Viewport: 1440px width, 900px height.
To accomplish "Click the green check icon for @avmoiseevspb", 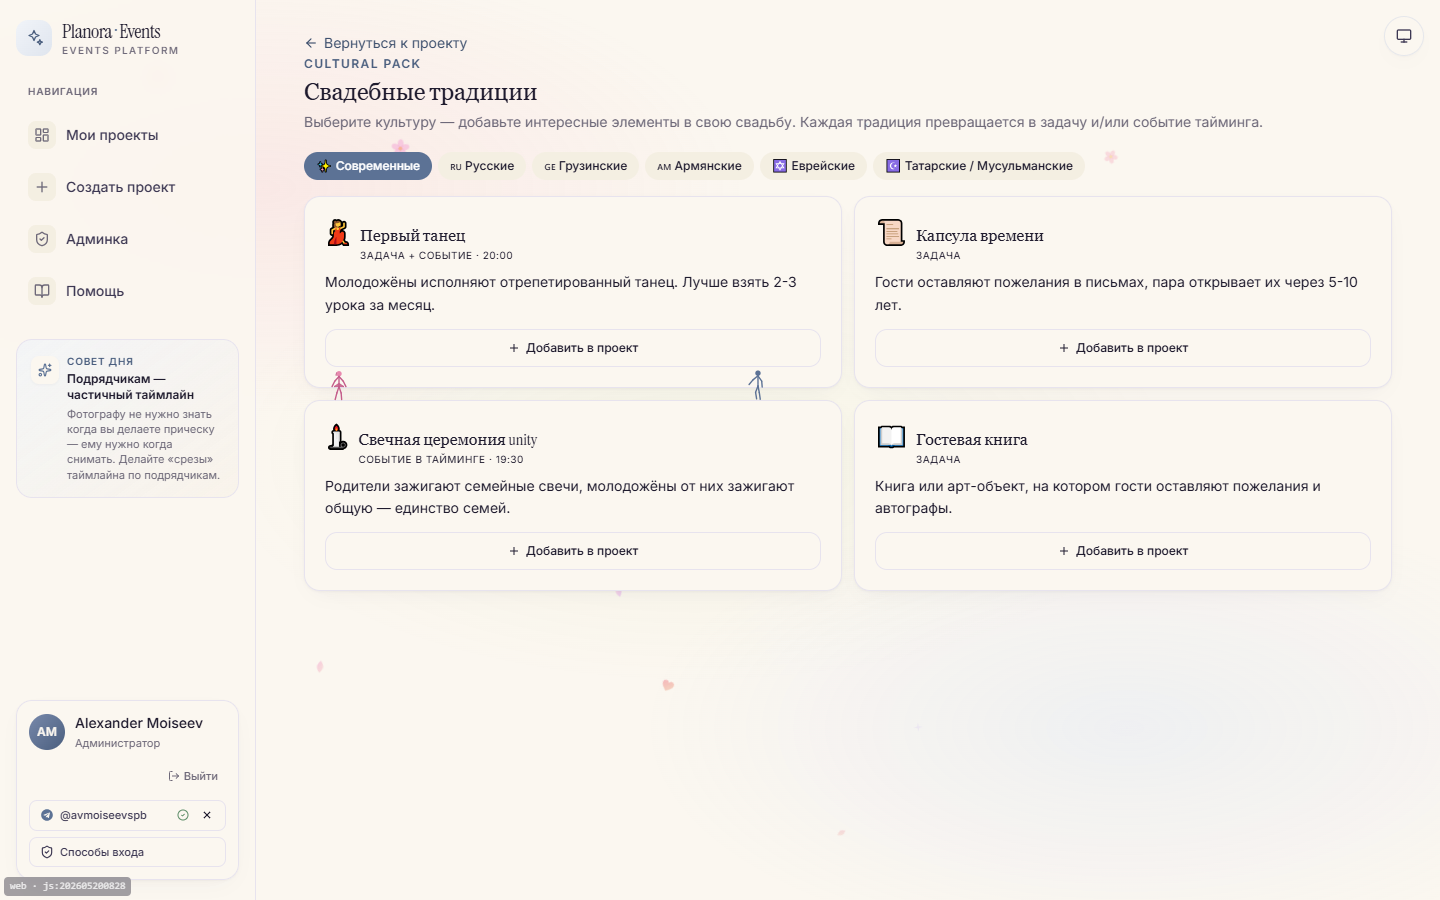I will [183, 815].
